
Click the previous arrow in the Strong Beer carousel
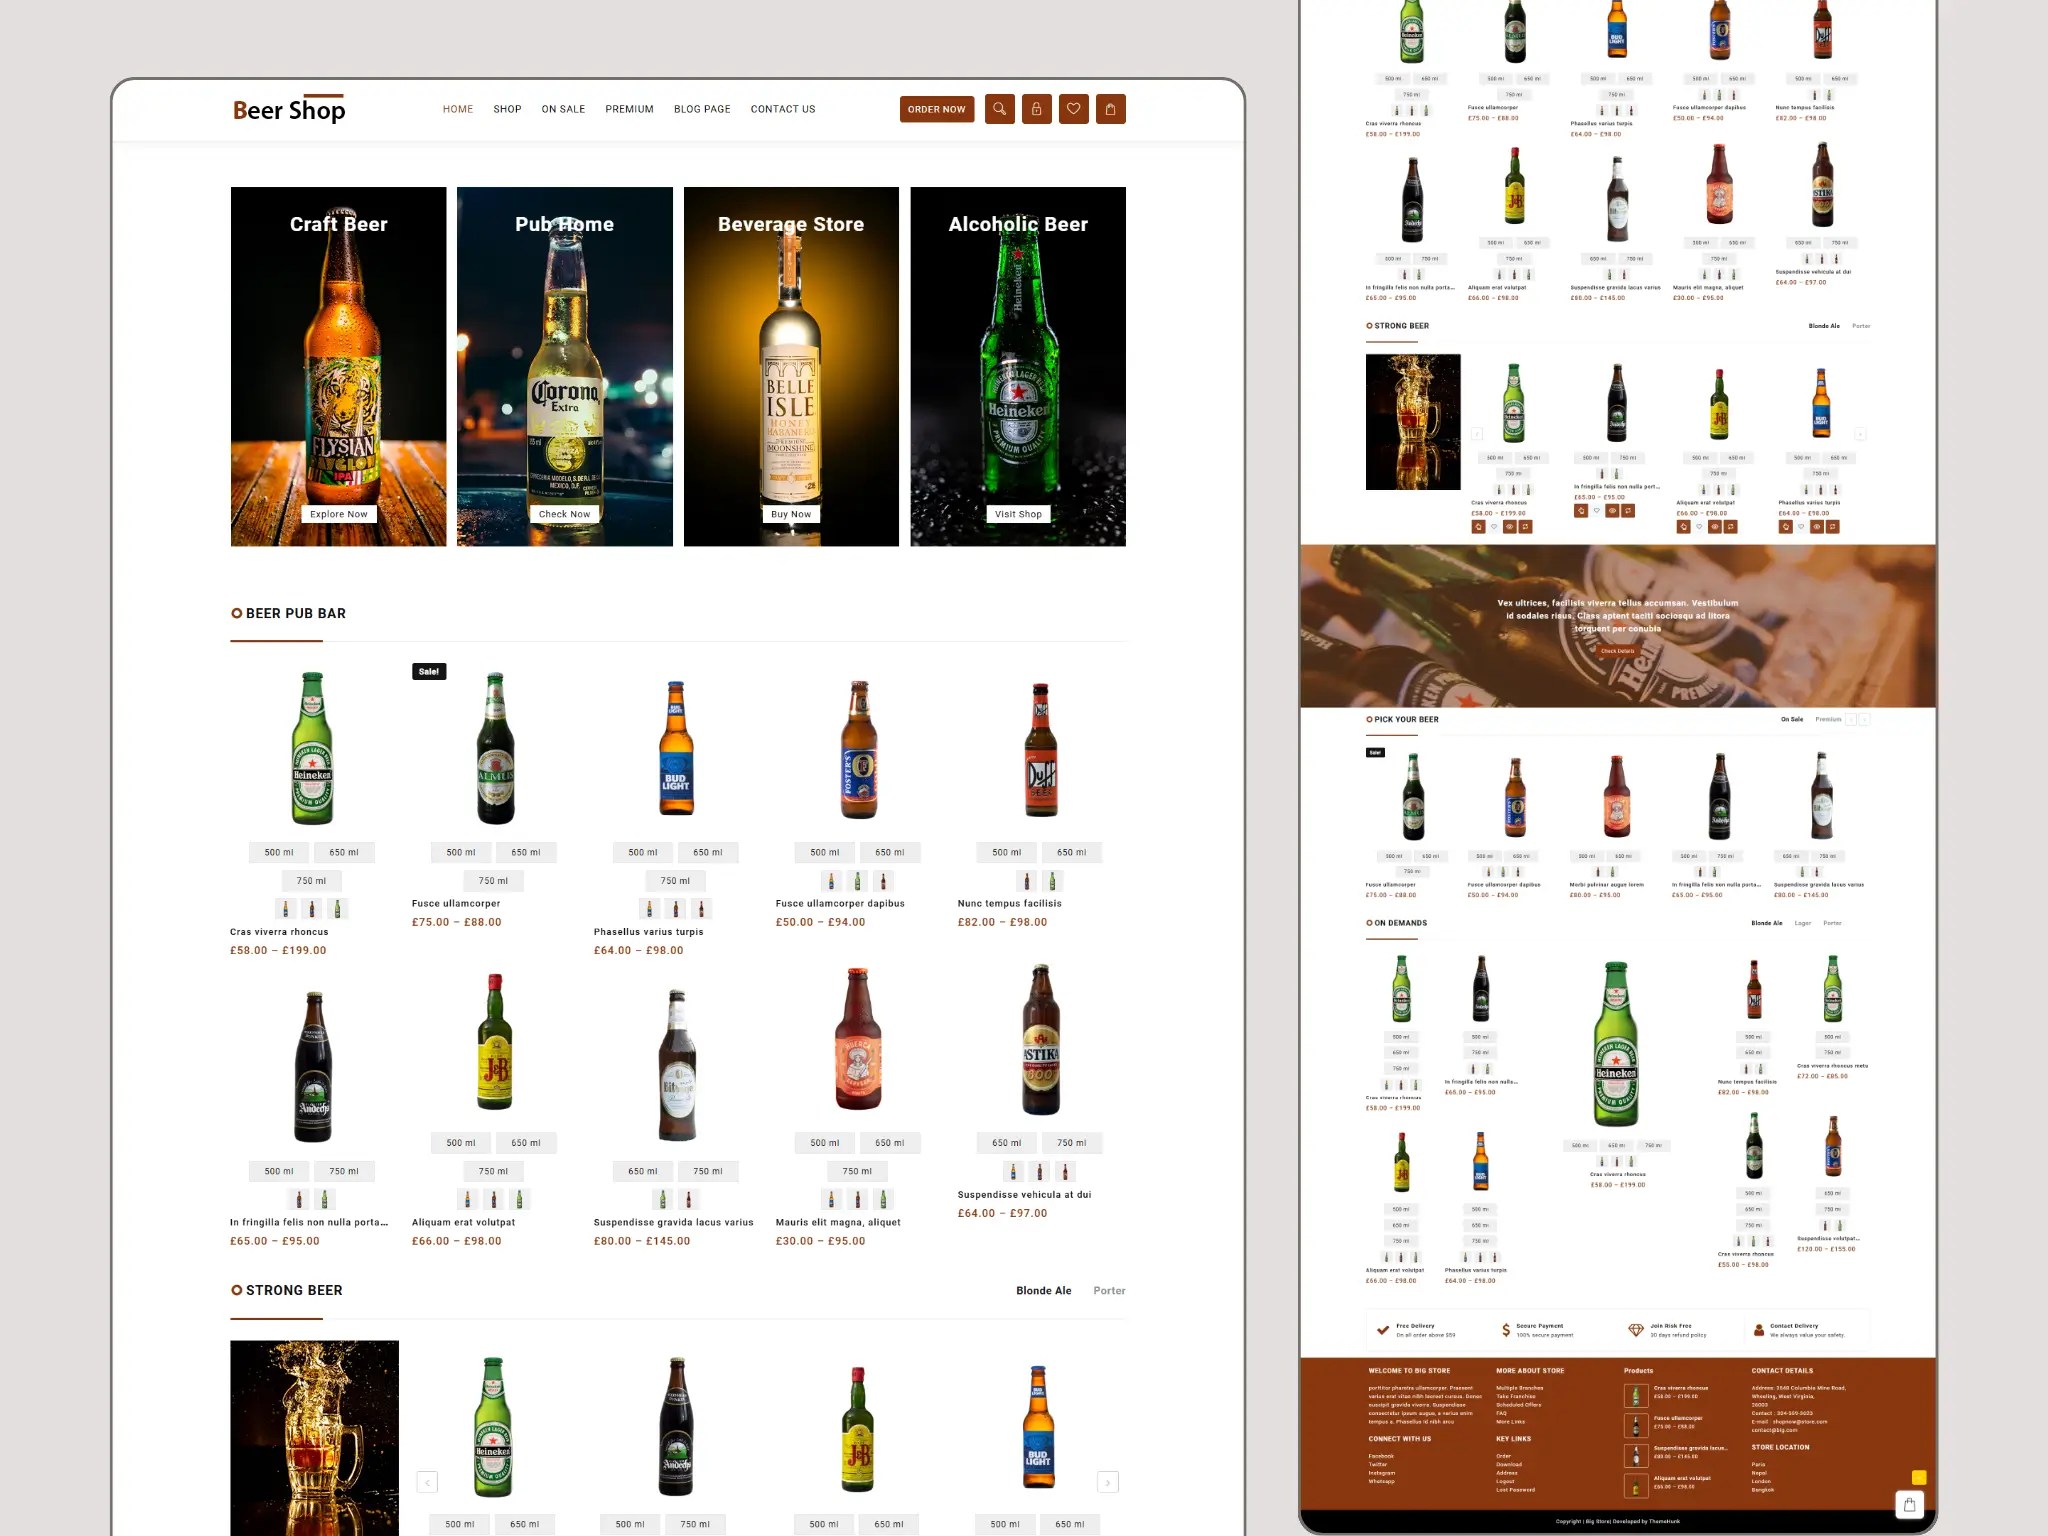pos(428,1482)
